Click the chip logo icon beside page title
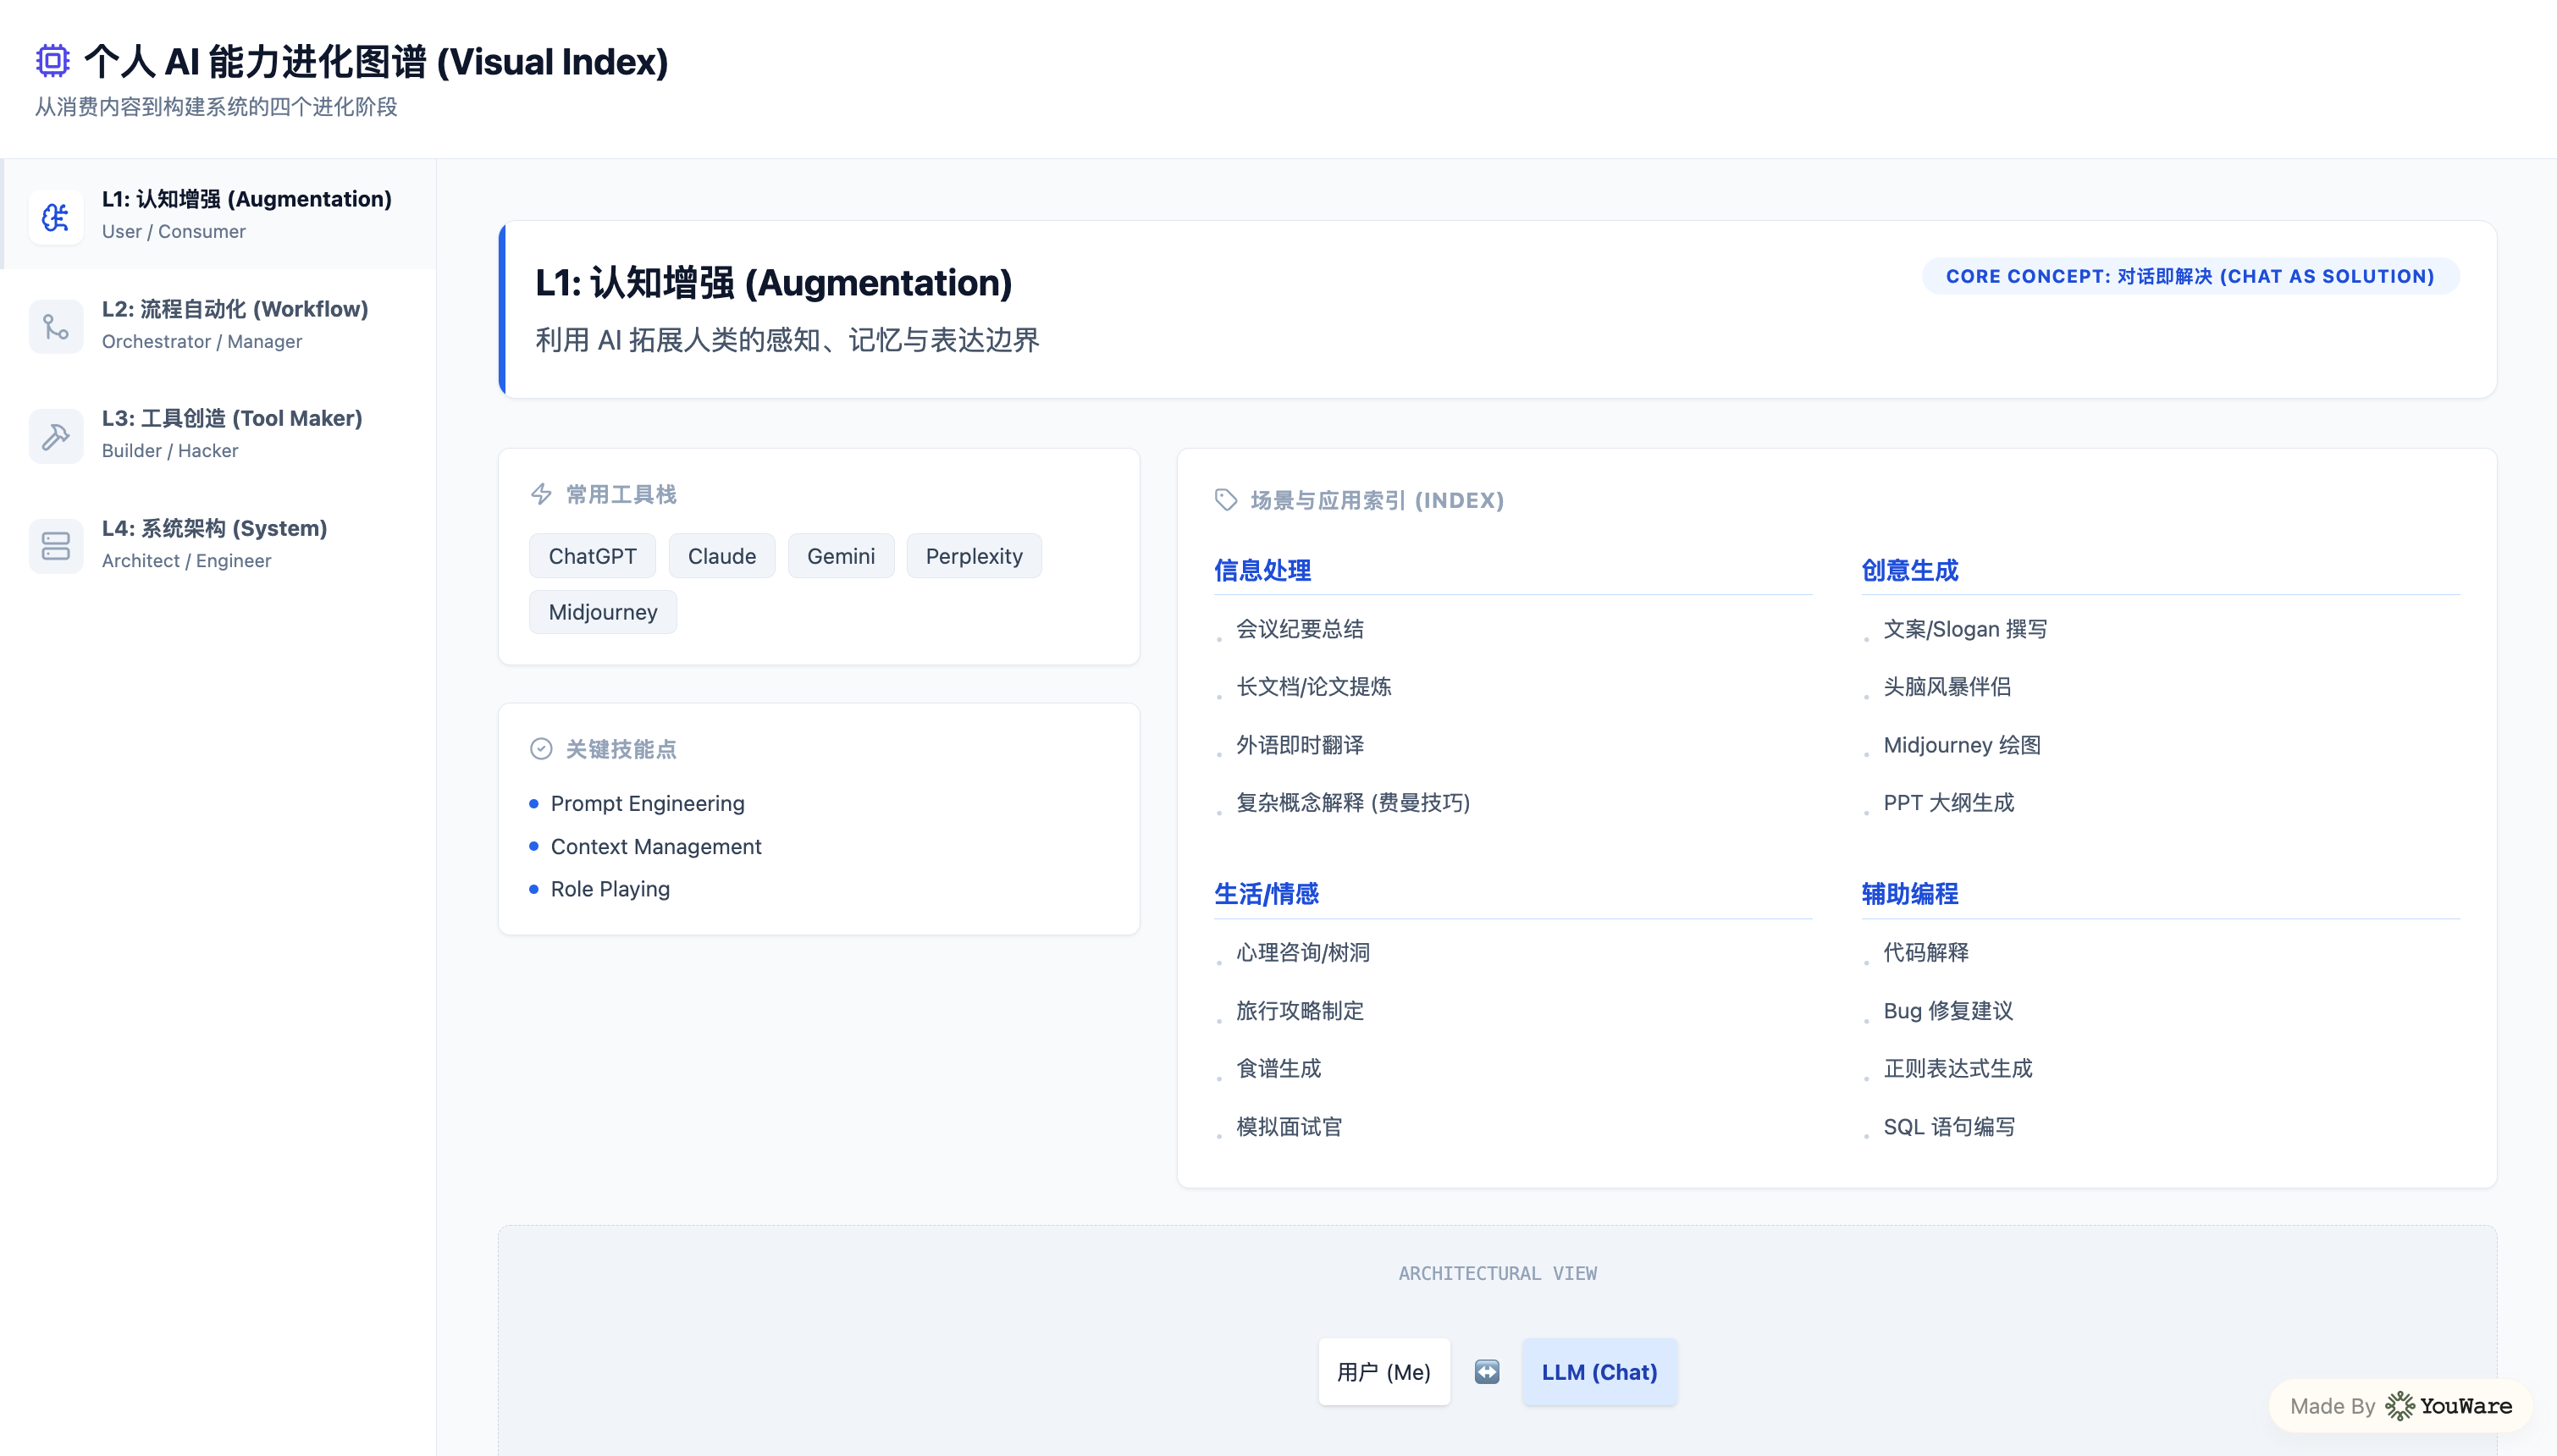 [52, 61]
